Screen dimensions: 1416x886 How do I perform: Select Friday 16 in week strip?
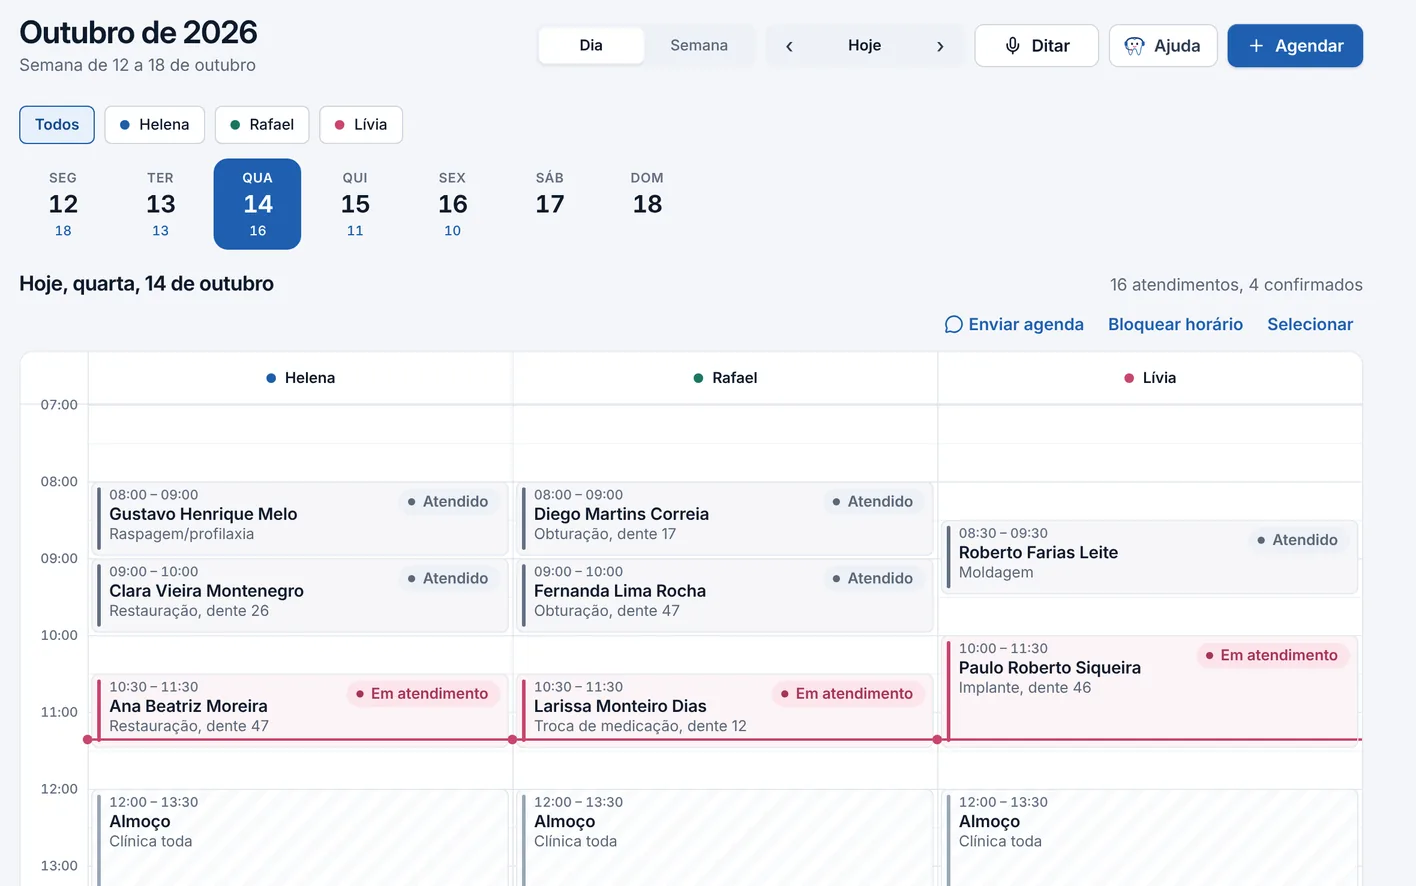click(452, 204)
